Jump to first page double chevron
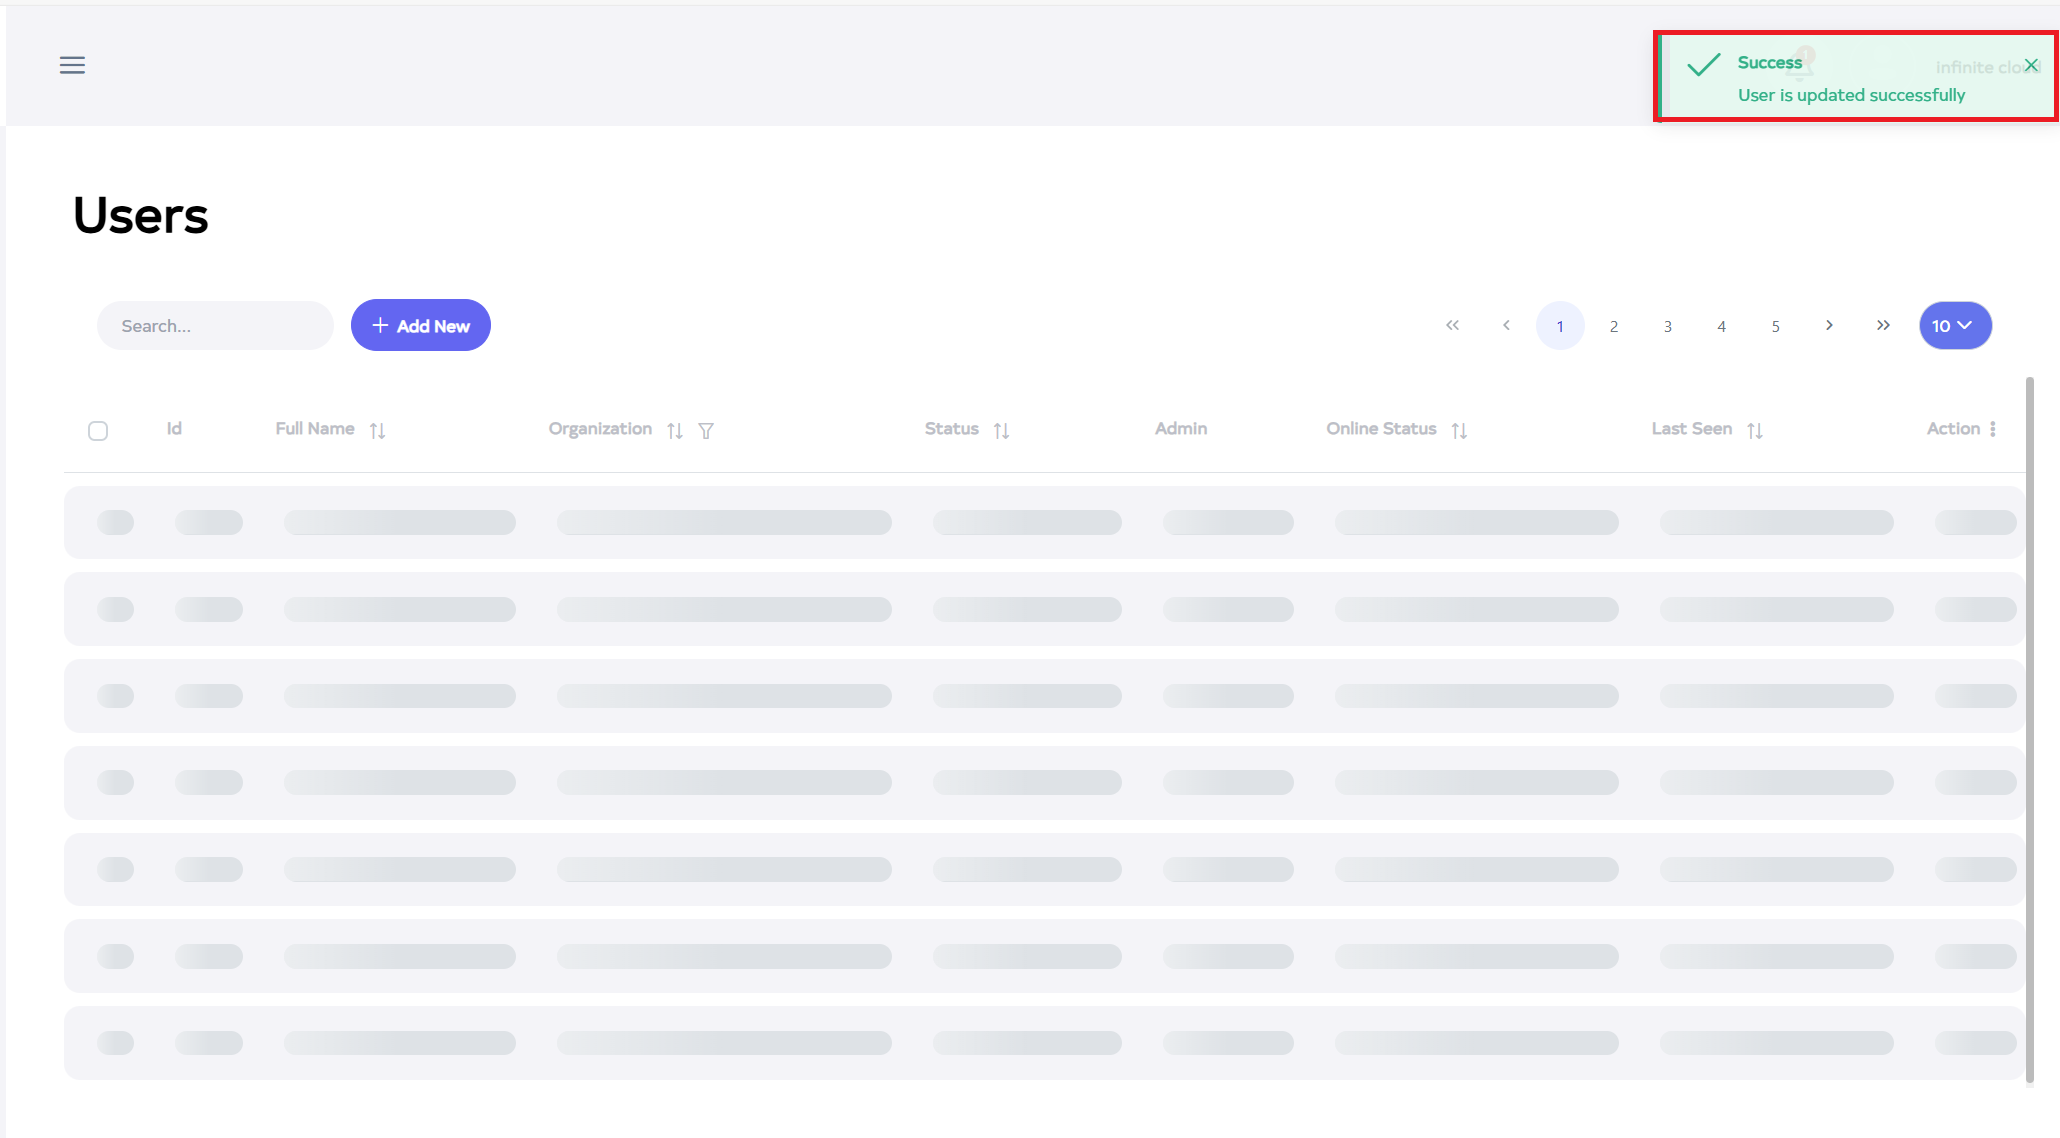This screenshot has width=2060, height=1138. click(x=1452, y=325)
